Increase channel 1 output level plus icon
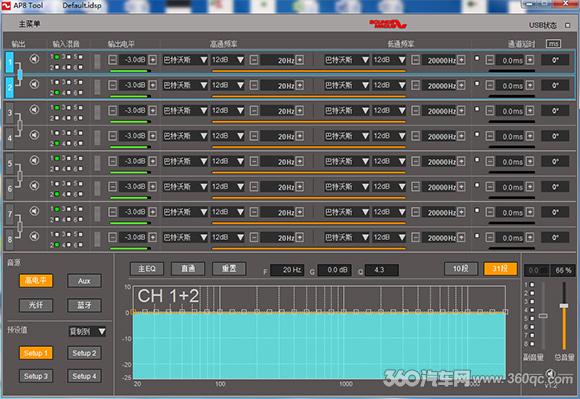Image resolution: width=580 pixels, height=399 pixels. click(x=152, y=60)
